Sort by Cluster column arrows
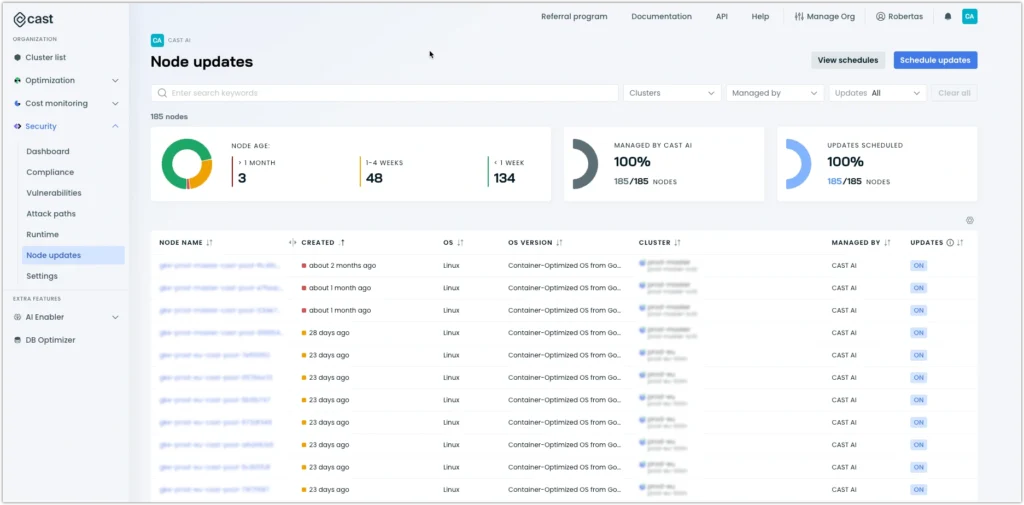This screenshot has height=505, width=1024. (677, 242)
